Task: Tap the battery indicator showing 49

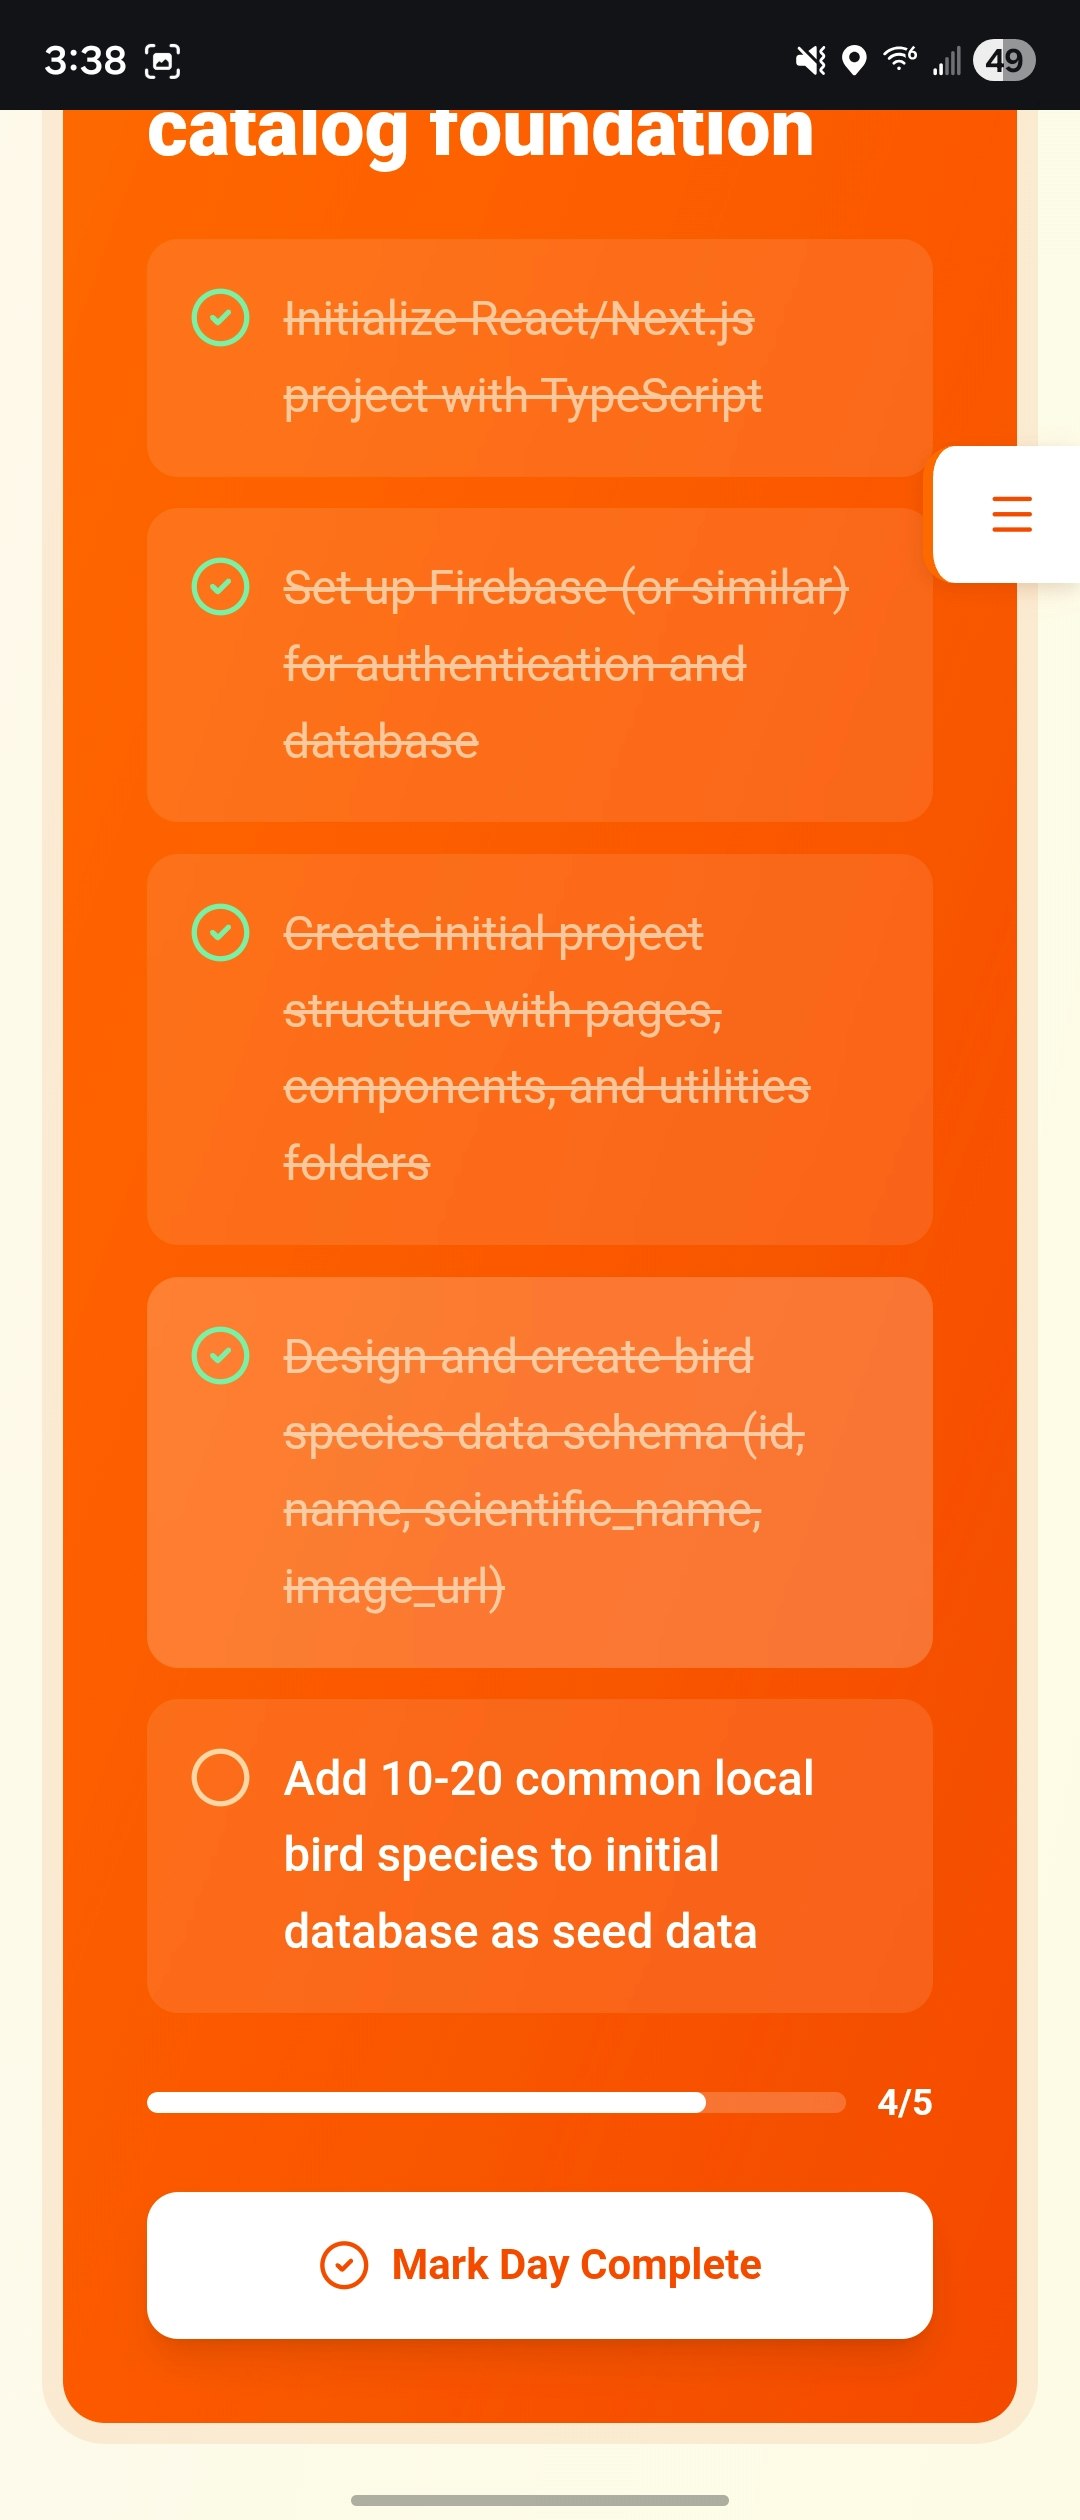Action: coord(1006,60)
